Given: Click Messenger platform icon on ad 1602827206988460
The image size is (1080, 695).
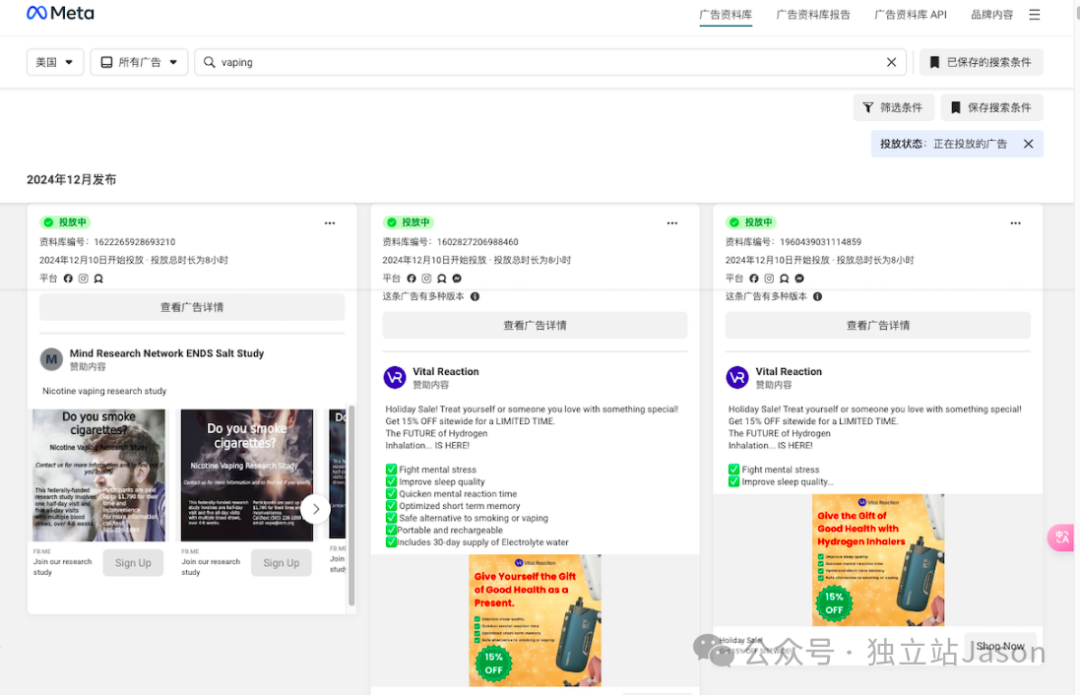Looking at the screenshot, I should [457, 278].
